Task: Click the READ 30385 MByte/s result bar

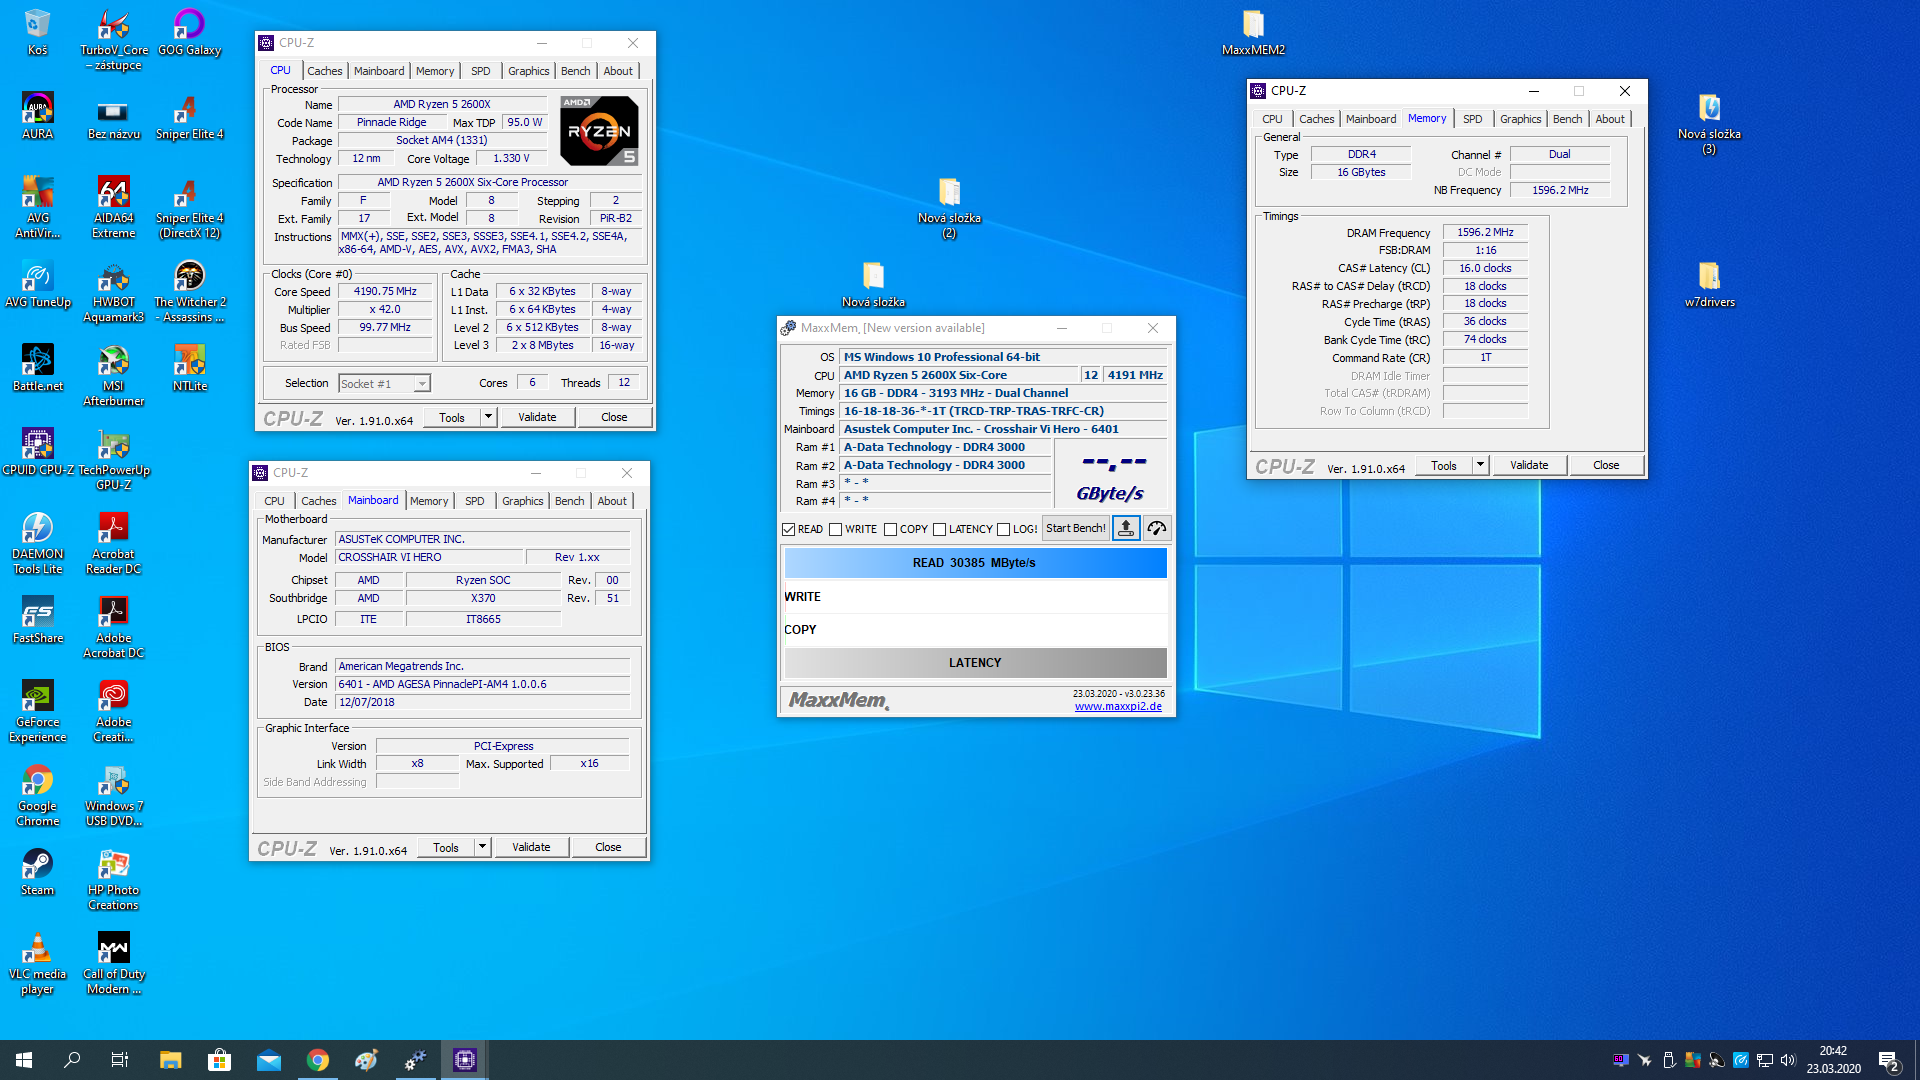Action: (975, 563)
